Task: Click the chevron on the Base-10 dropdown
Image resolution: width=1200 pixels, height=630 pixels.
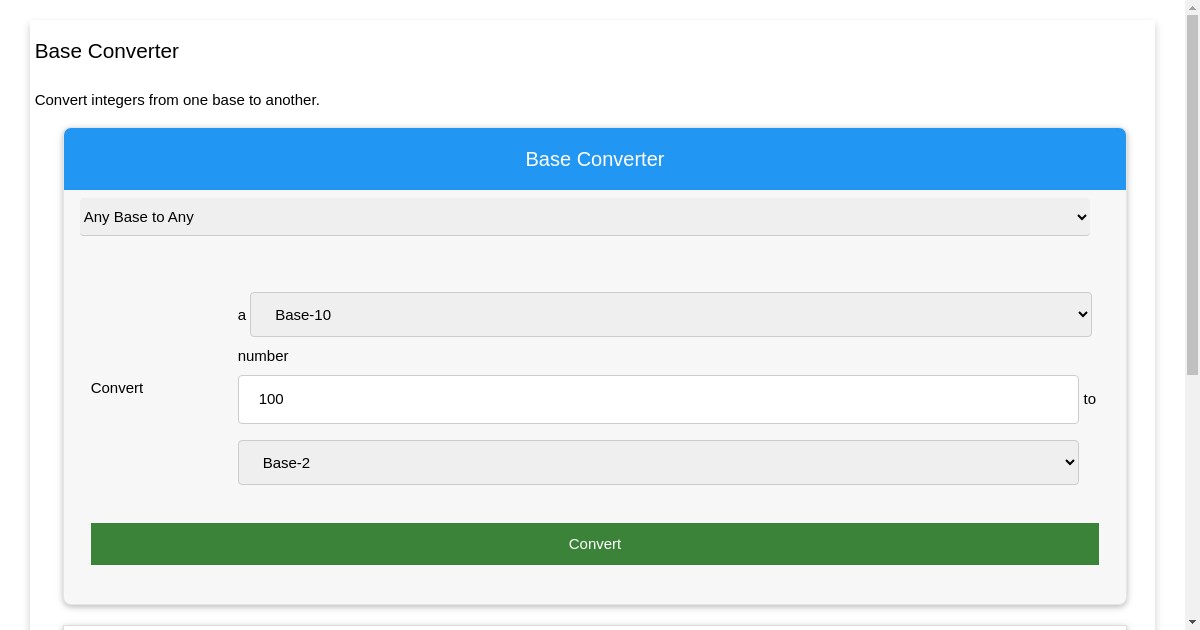Action: tap(1081, 314)
